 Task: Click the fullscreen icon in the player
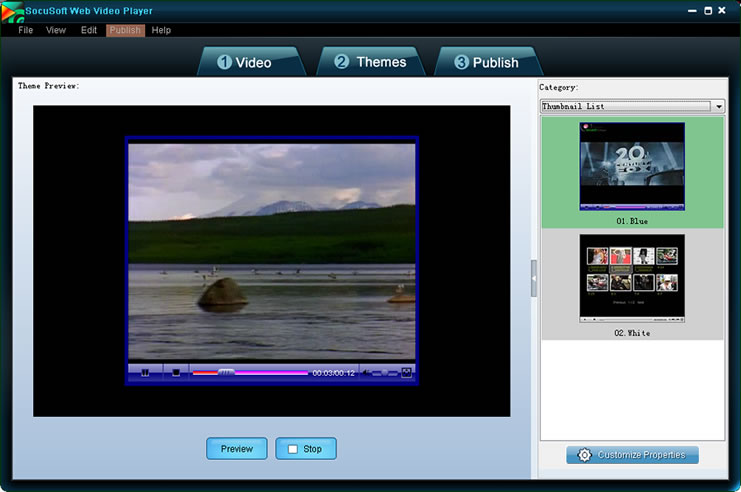point(406,373)
